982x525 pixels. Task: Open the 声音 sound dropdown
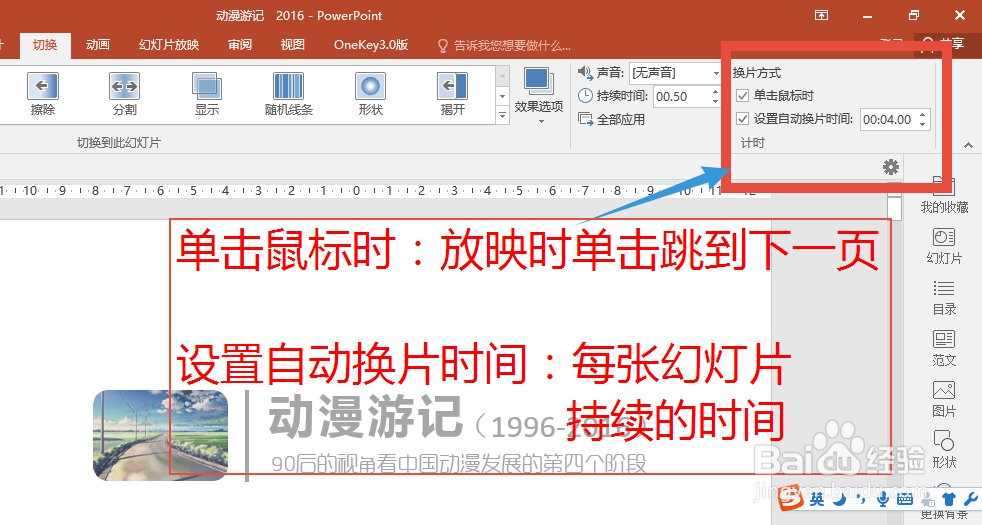coord(716,73)
